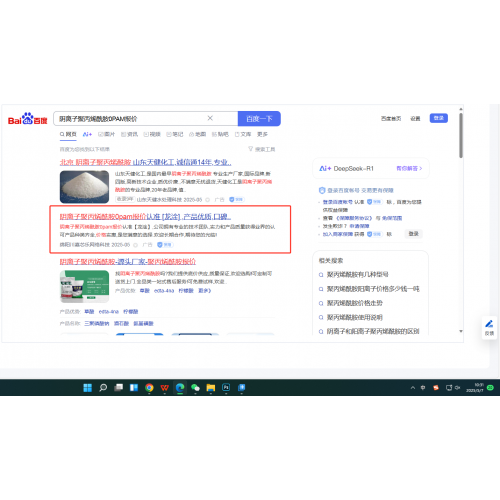This screenshot has width=500, height=500.
Task: Clear the search box with the X icon
Action: point(210,118)
